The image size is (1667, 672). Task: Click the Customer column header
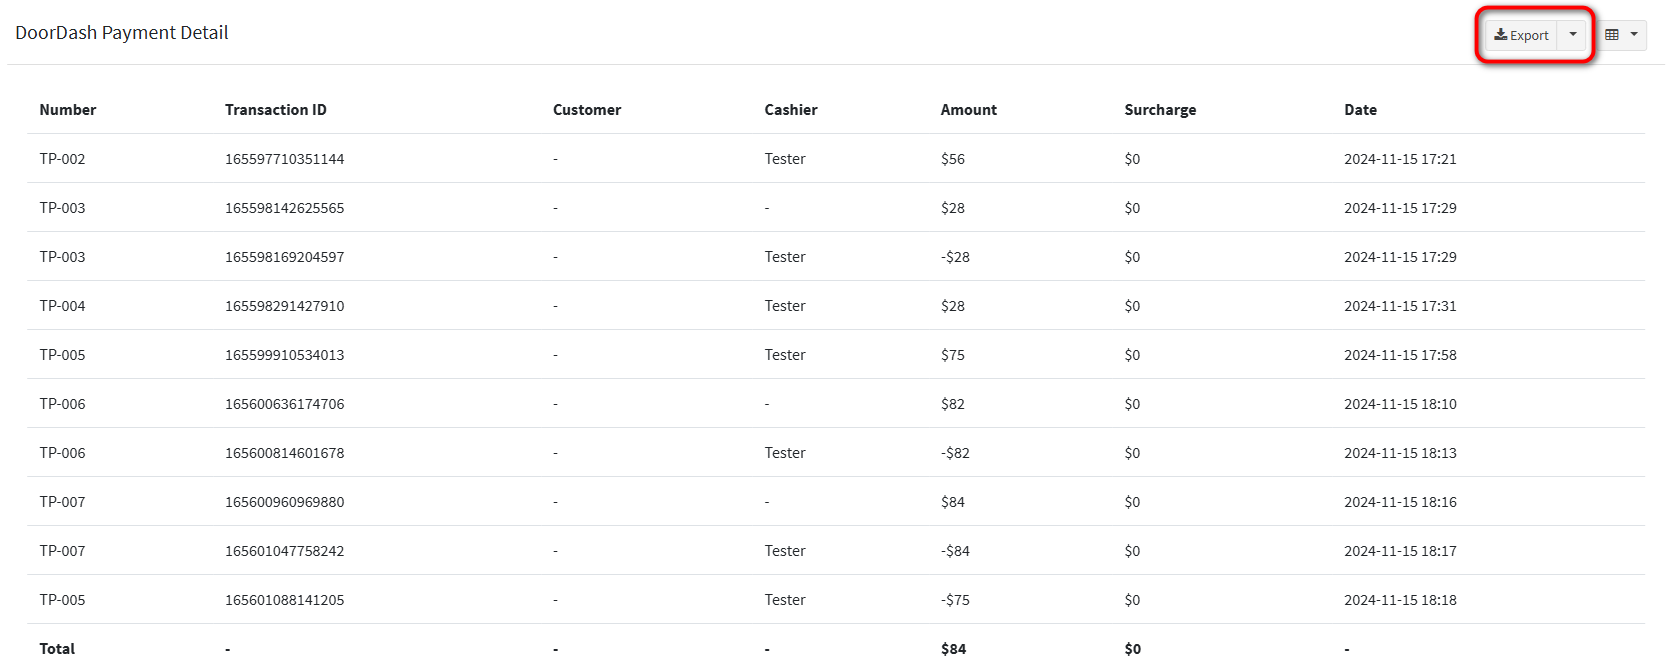(x=587, y=110)
